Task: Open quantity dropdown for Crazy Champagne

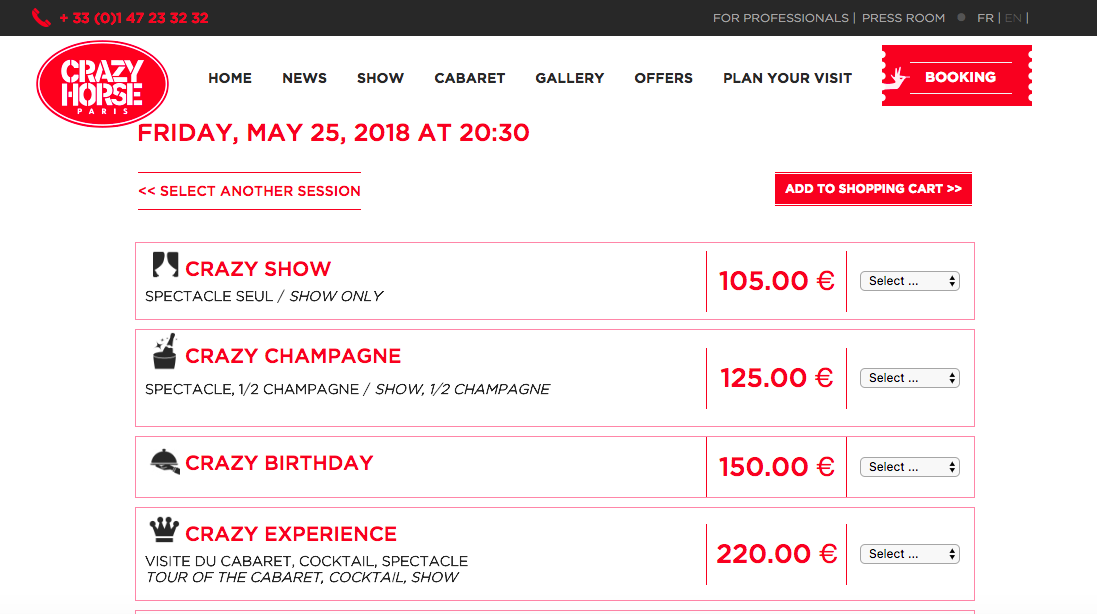Action: pyautogui.click(x=910, y=378)
